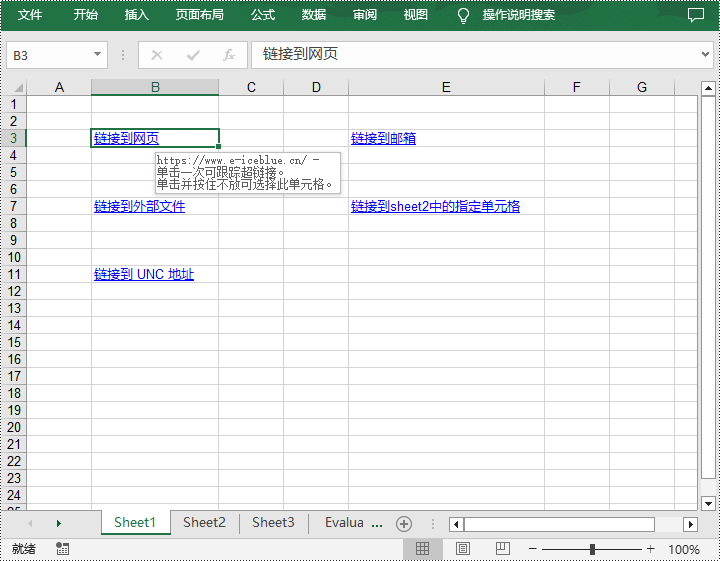Select row 20 header
This screenshot has width=720, height=561.
[x=14, y=427]
